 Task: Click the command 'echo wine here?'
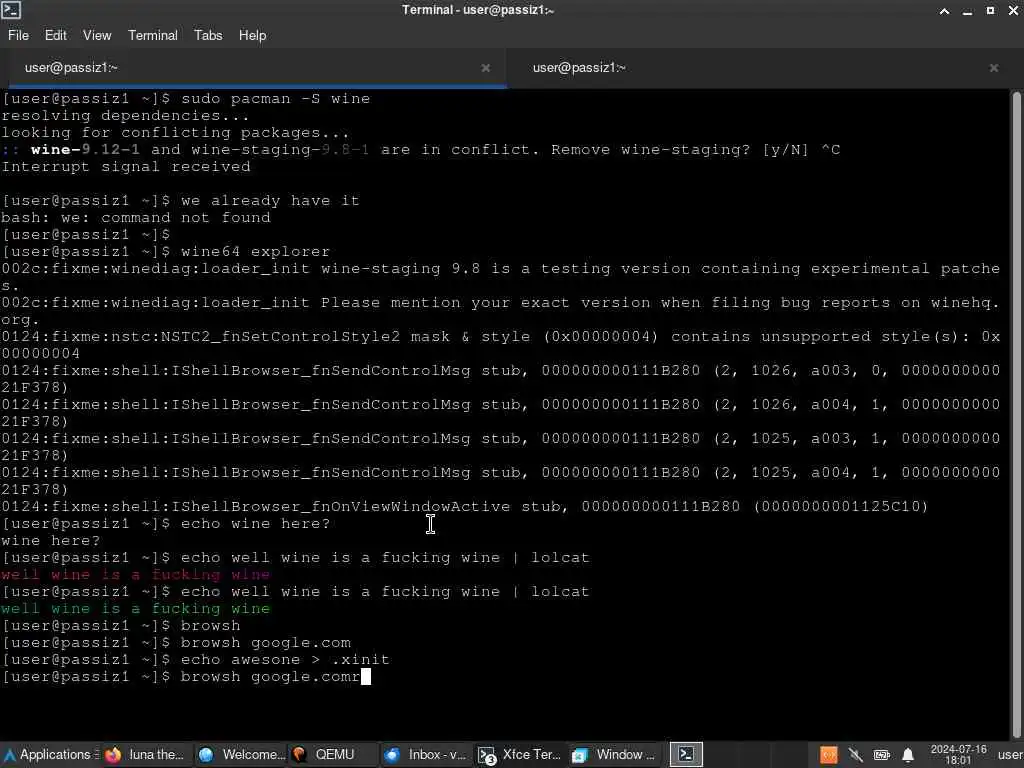255,524
